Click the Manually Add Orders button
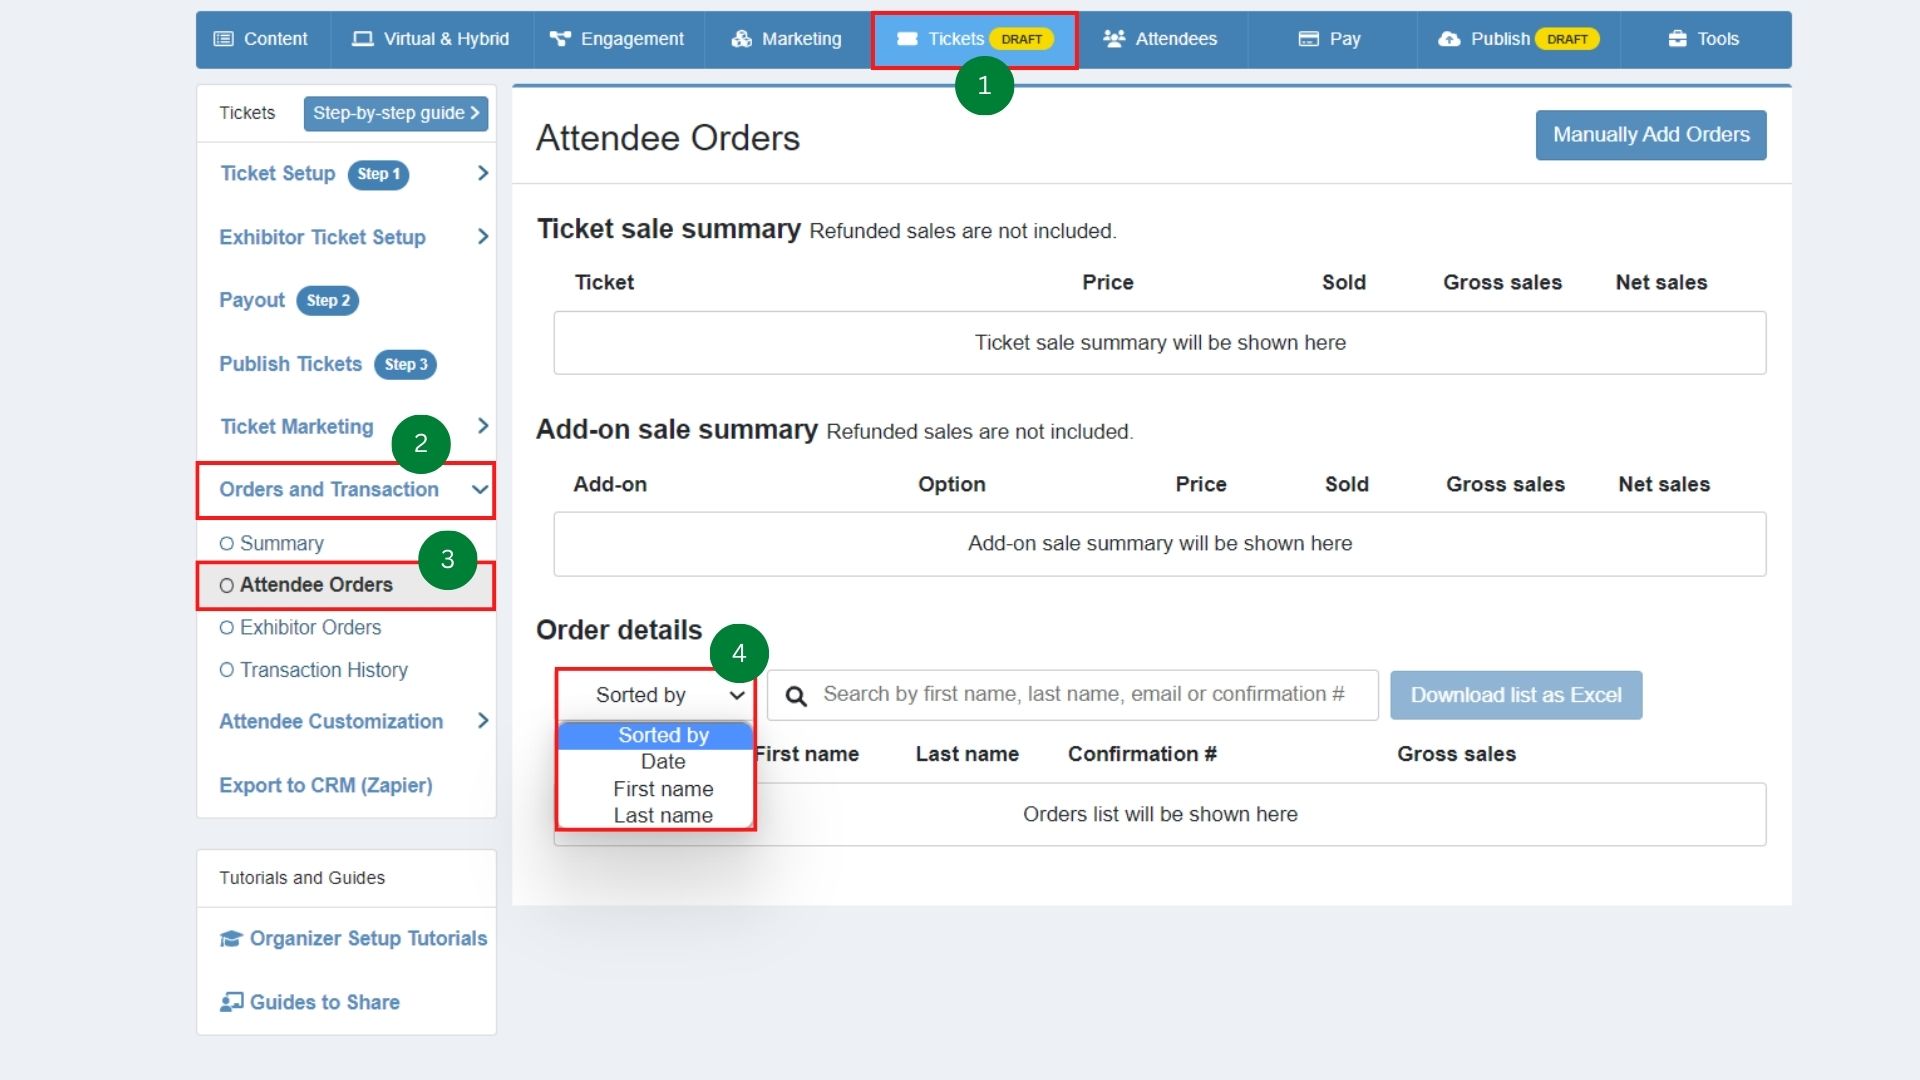The width and height of the screenshot is (1920, 1080). point(1650,135)
